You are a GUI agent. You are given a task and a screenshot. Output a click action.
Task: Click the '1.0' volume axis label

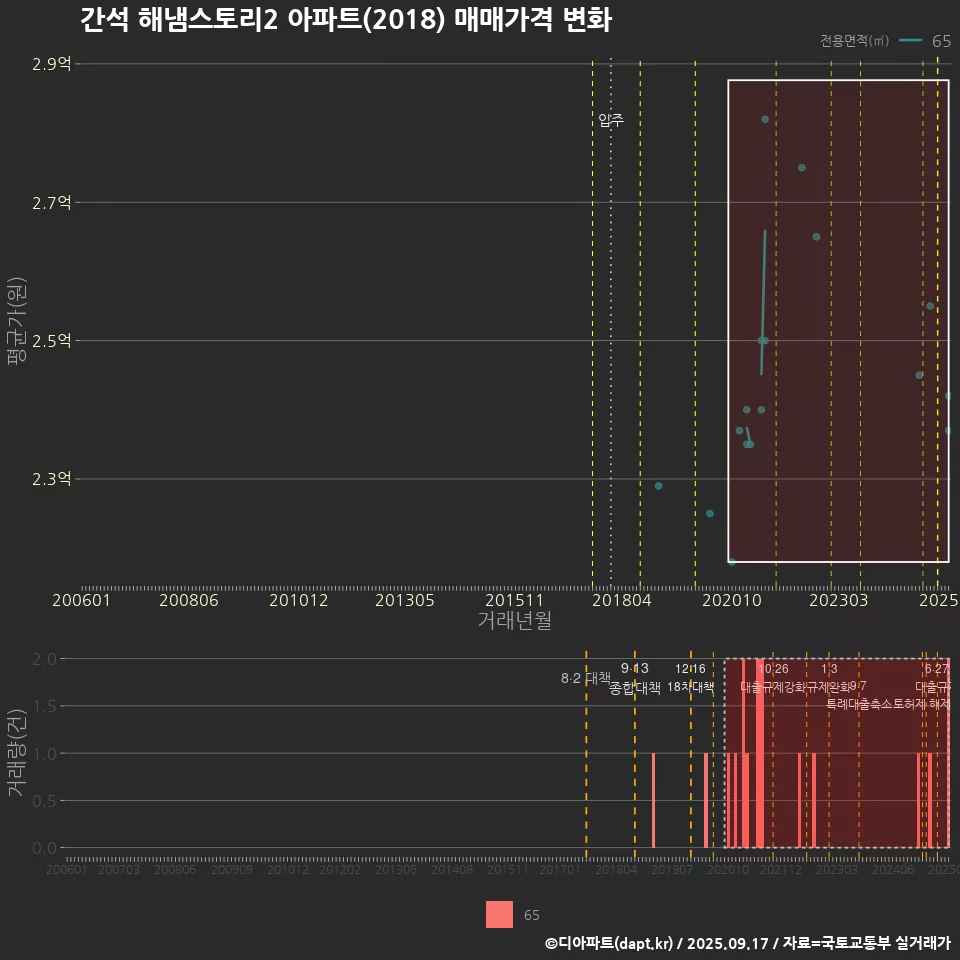tap(44, 754)
